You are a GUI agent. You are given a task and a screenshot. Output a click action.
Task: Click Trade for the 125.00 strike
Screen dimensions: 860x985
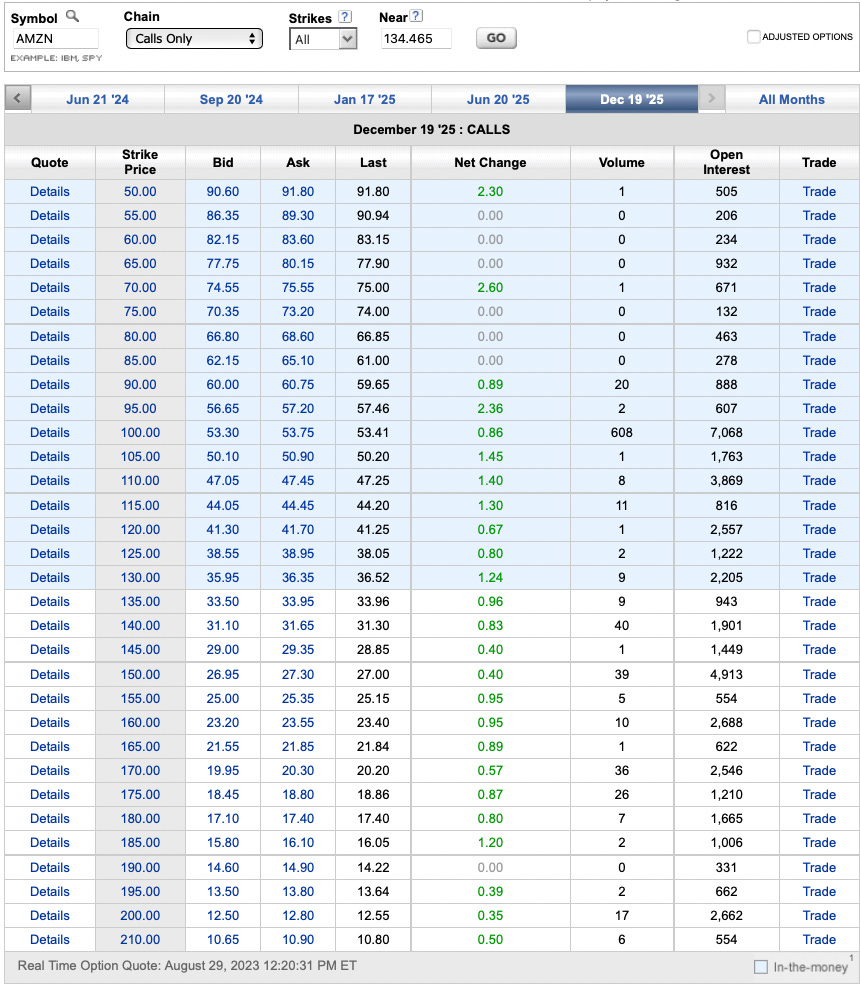[819, 553]
